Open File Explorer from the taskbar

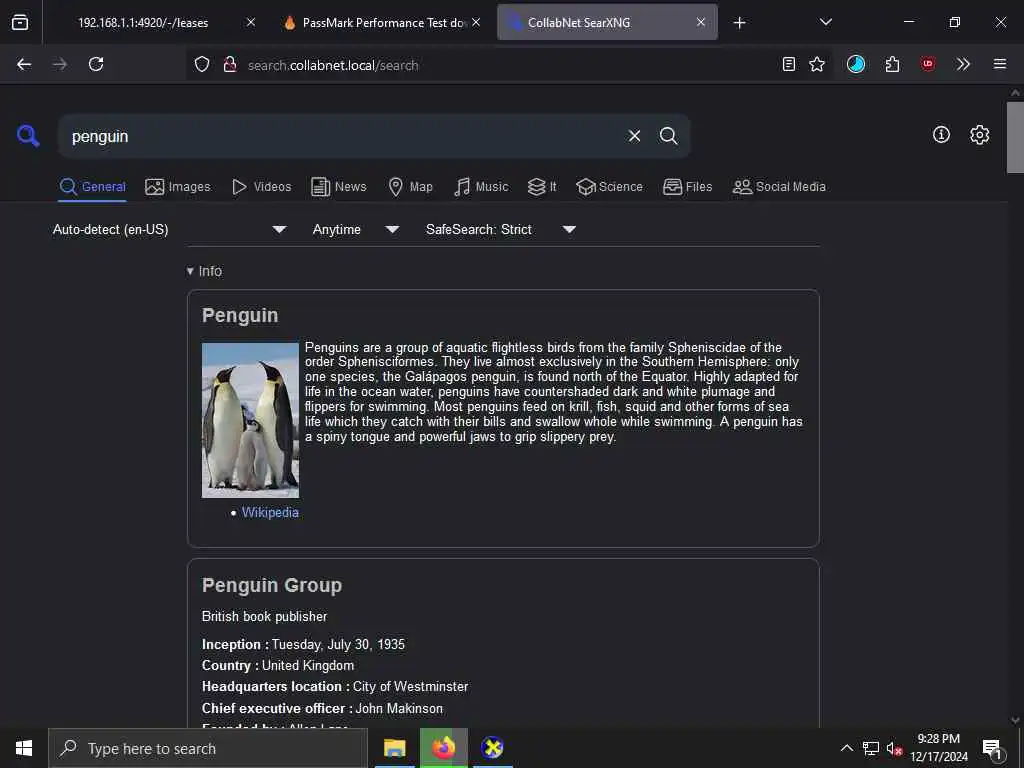point(394,748)
